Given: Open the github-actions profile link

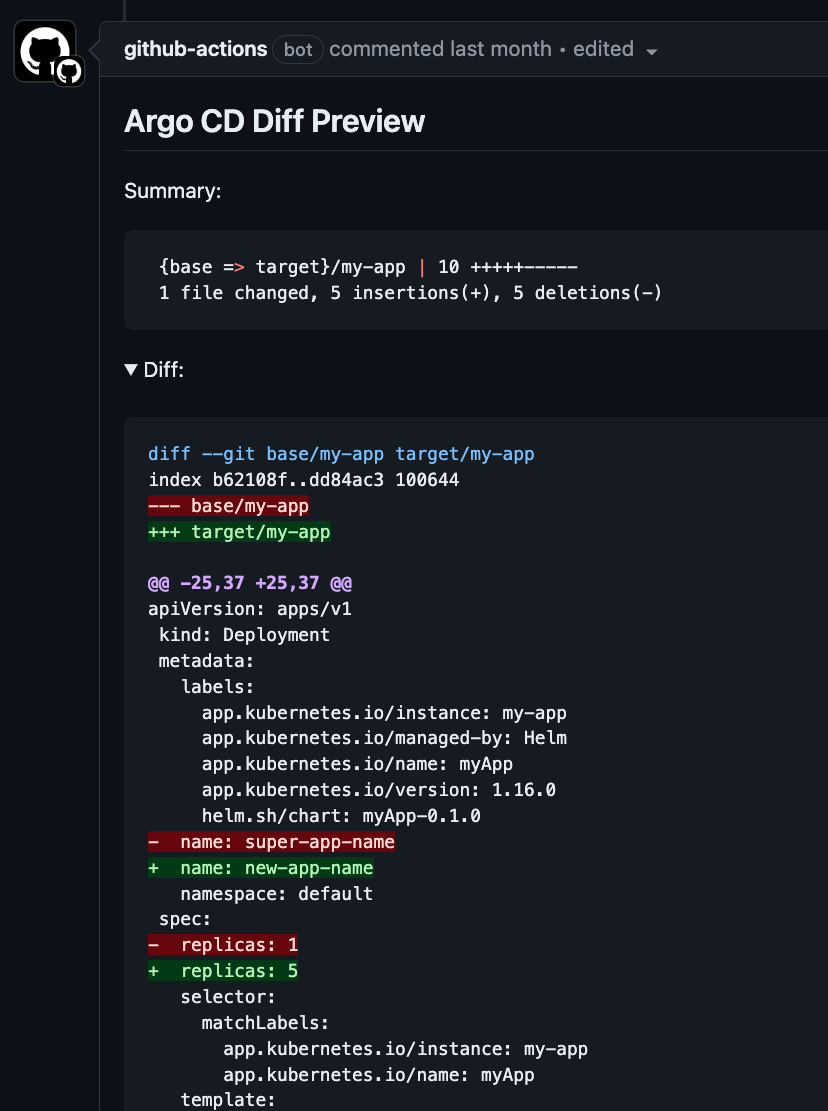Looking at the screenshot, I should coord(195,49).
